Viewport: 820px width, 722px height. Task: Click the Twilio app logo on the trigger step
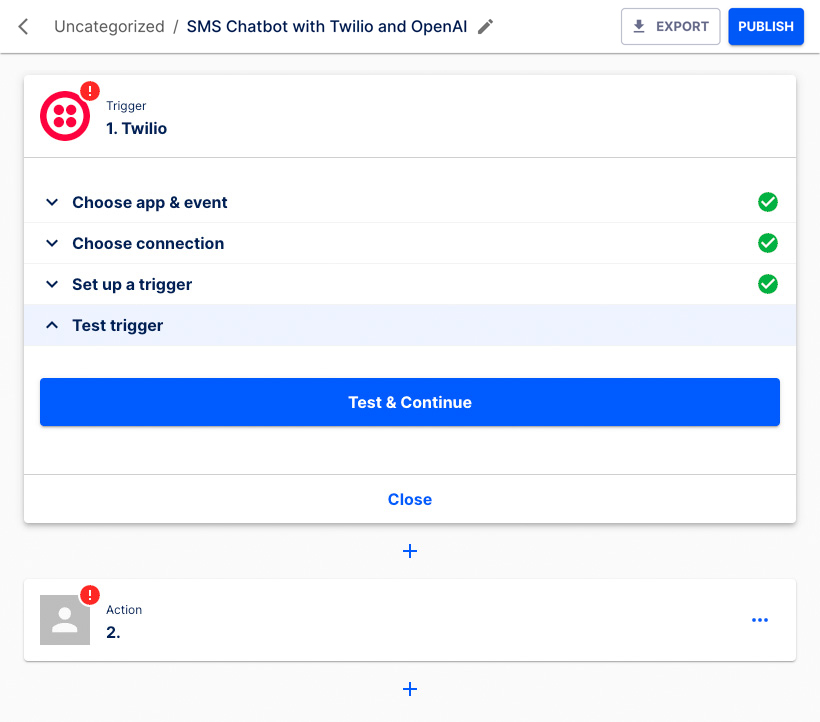coord(64,116)
